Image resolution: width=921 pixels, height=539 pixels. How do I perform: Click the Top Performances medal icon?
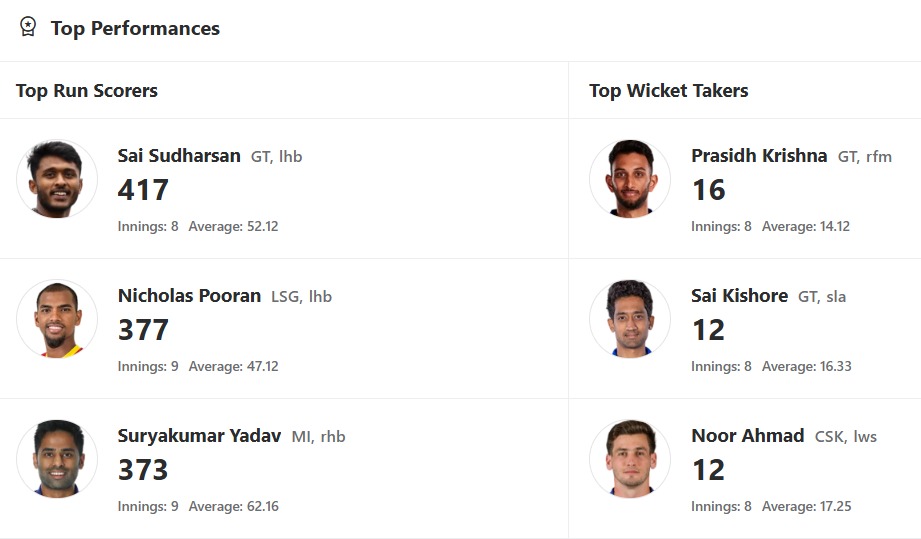point(28,27)
